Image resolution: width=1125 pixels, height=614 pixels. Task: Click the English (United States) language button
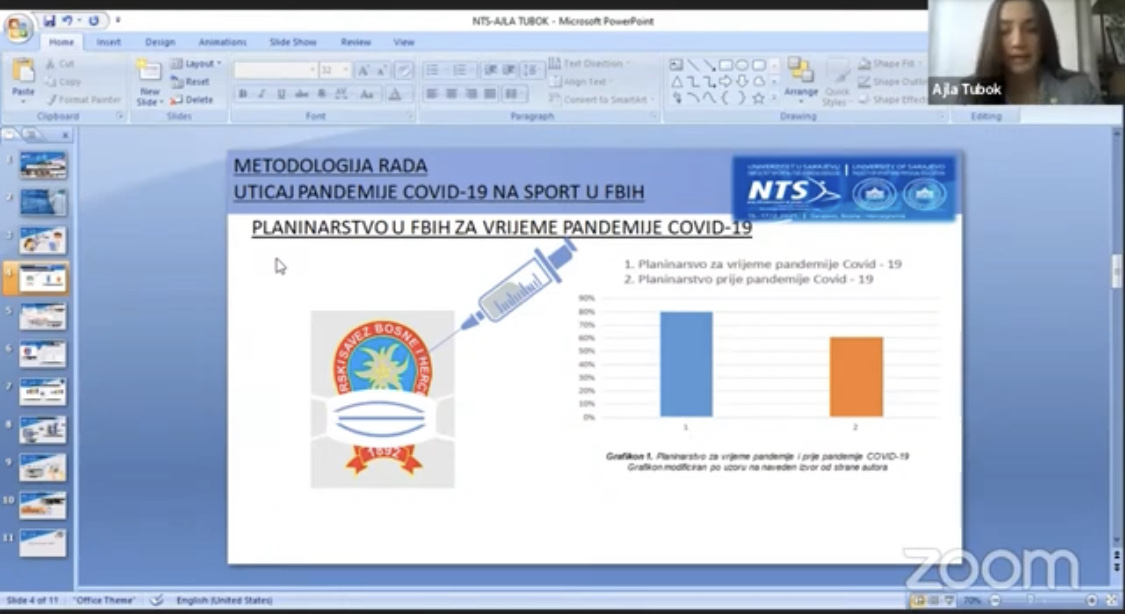coord(224,600)
